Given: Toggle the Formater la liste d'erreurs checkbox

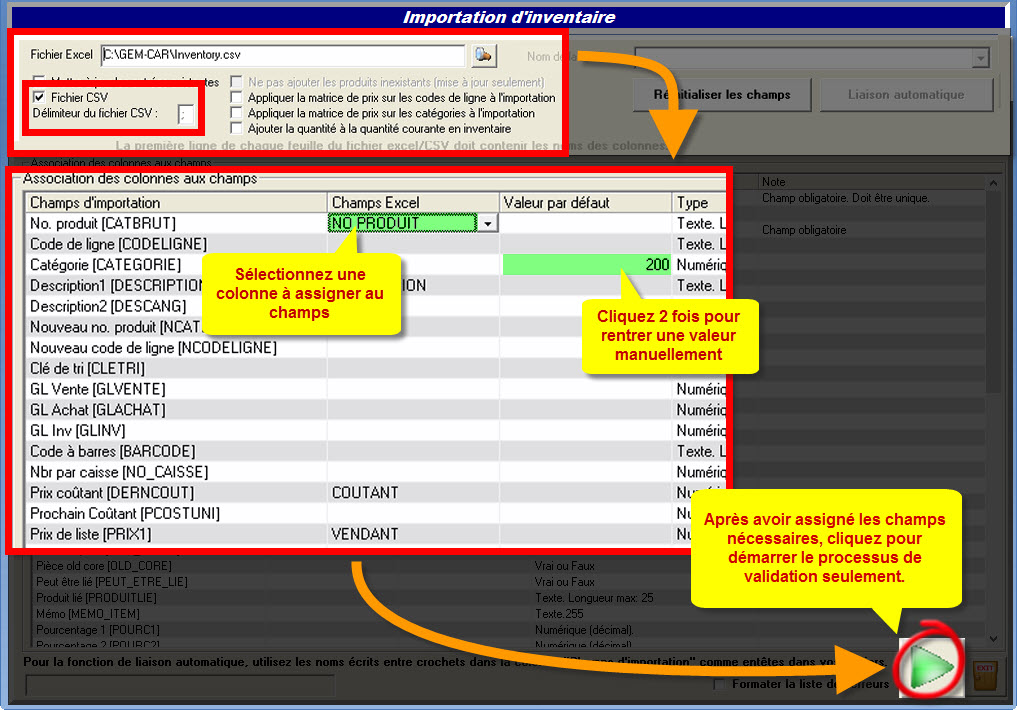Looking at the screenshot, I should (x=719, y=684).
